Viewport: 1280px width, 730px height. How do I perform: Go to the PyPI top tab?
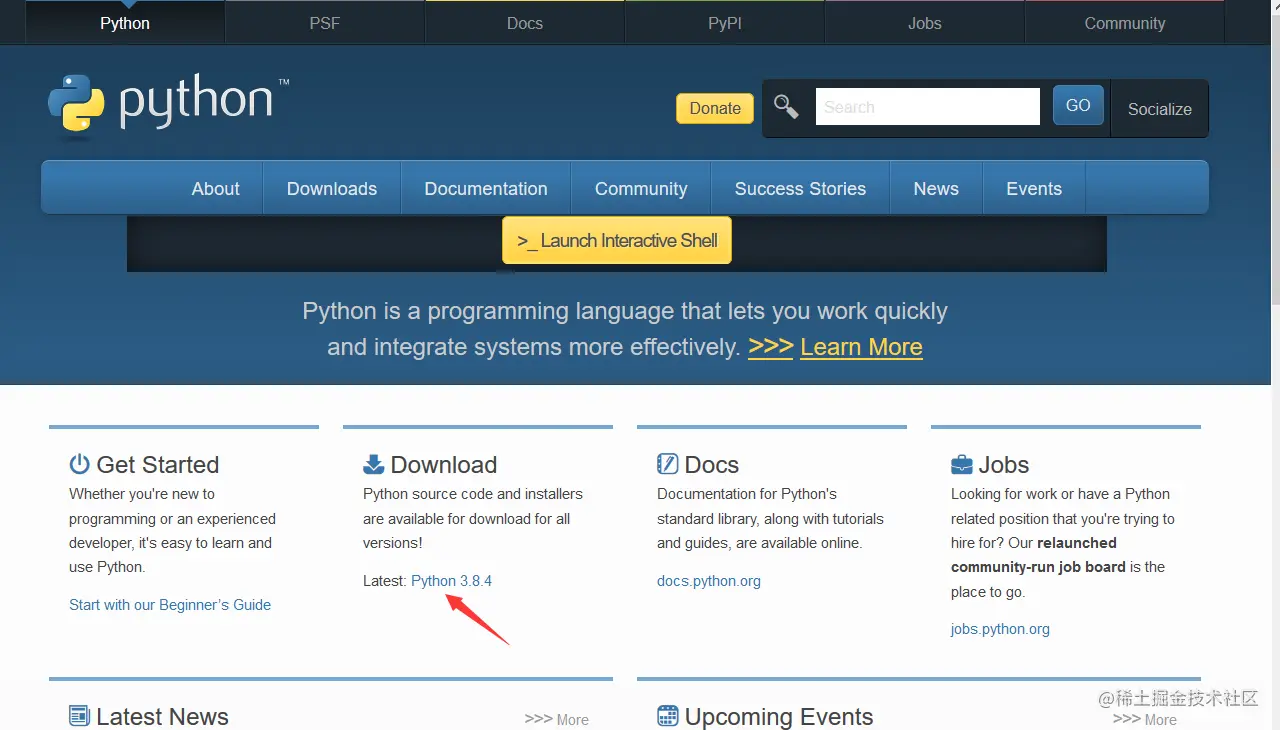pos(725,23)
